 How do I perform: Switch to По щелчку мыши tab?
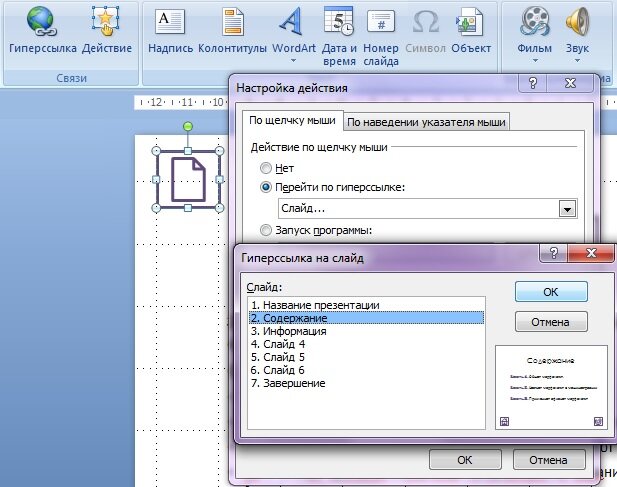point(292,120)
